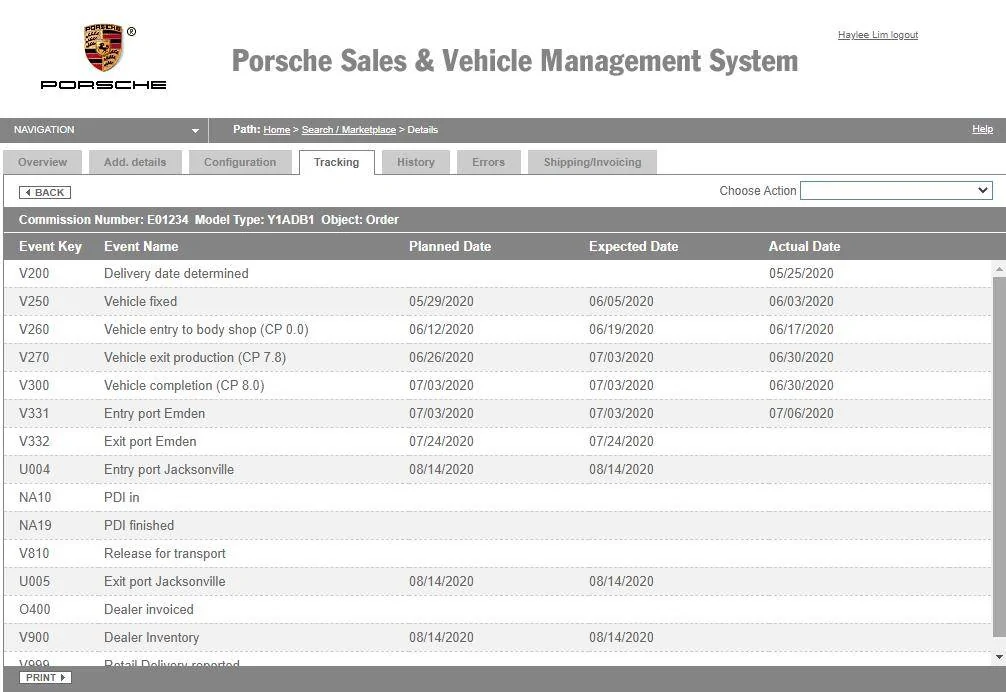
Task: Follow the Home breadcrumb link
Action: pyautogui.click(x=277, y=130)
